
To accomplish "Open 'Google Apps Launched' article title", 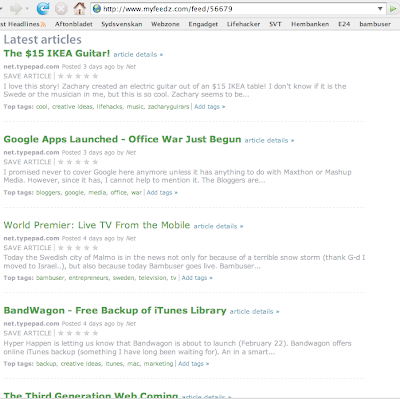I will click(x=122, y=139).
